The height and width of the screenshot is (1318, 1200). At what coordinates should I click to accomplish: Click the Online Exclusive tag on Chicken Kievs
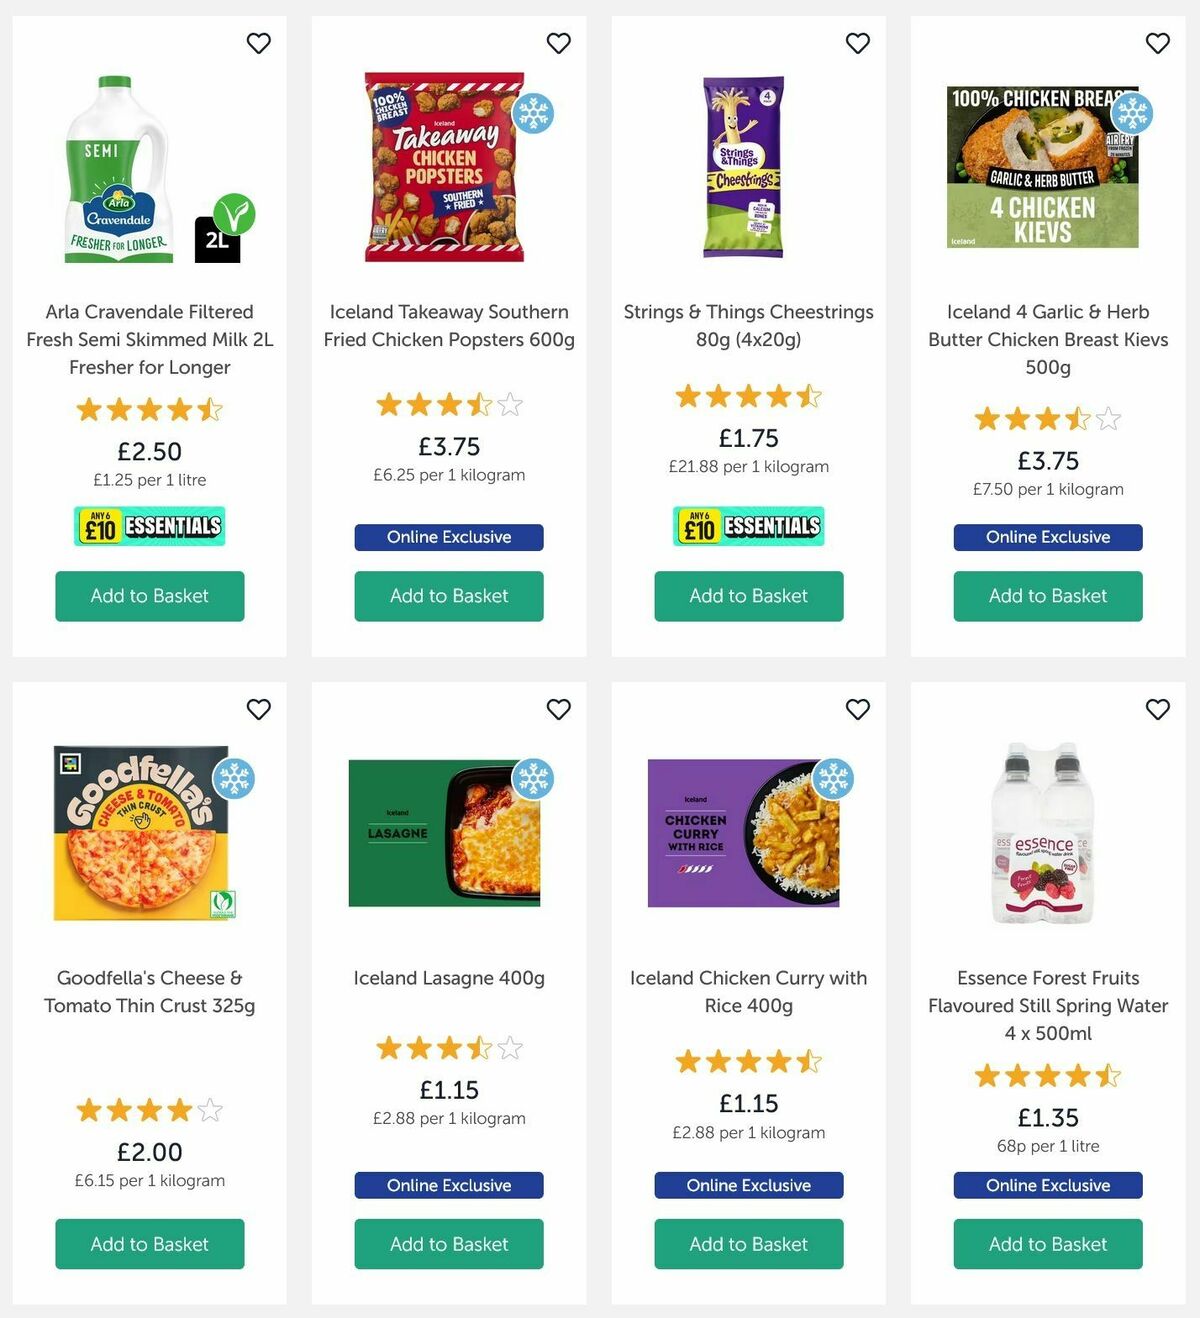tap(1047, 537)
